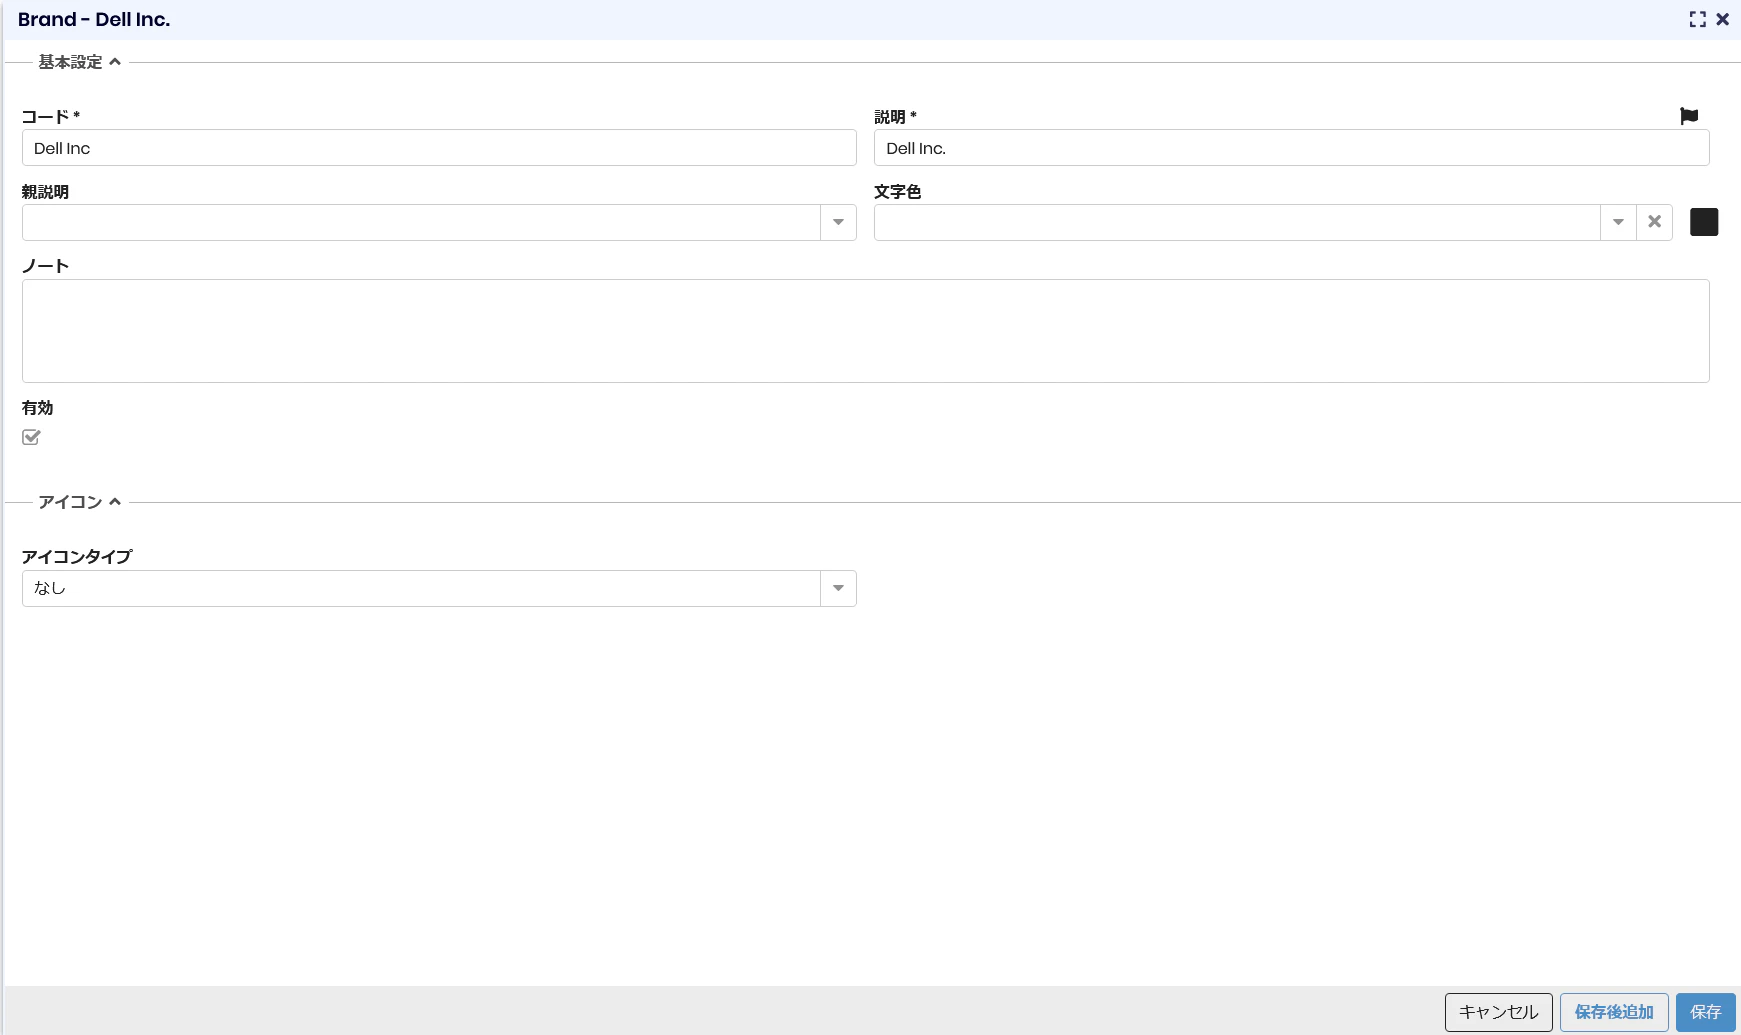Screen dimensions: 1741x1035
Task: Click the キャンセル button
Action: coord(1499,1012)
